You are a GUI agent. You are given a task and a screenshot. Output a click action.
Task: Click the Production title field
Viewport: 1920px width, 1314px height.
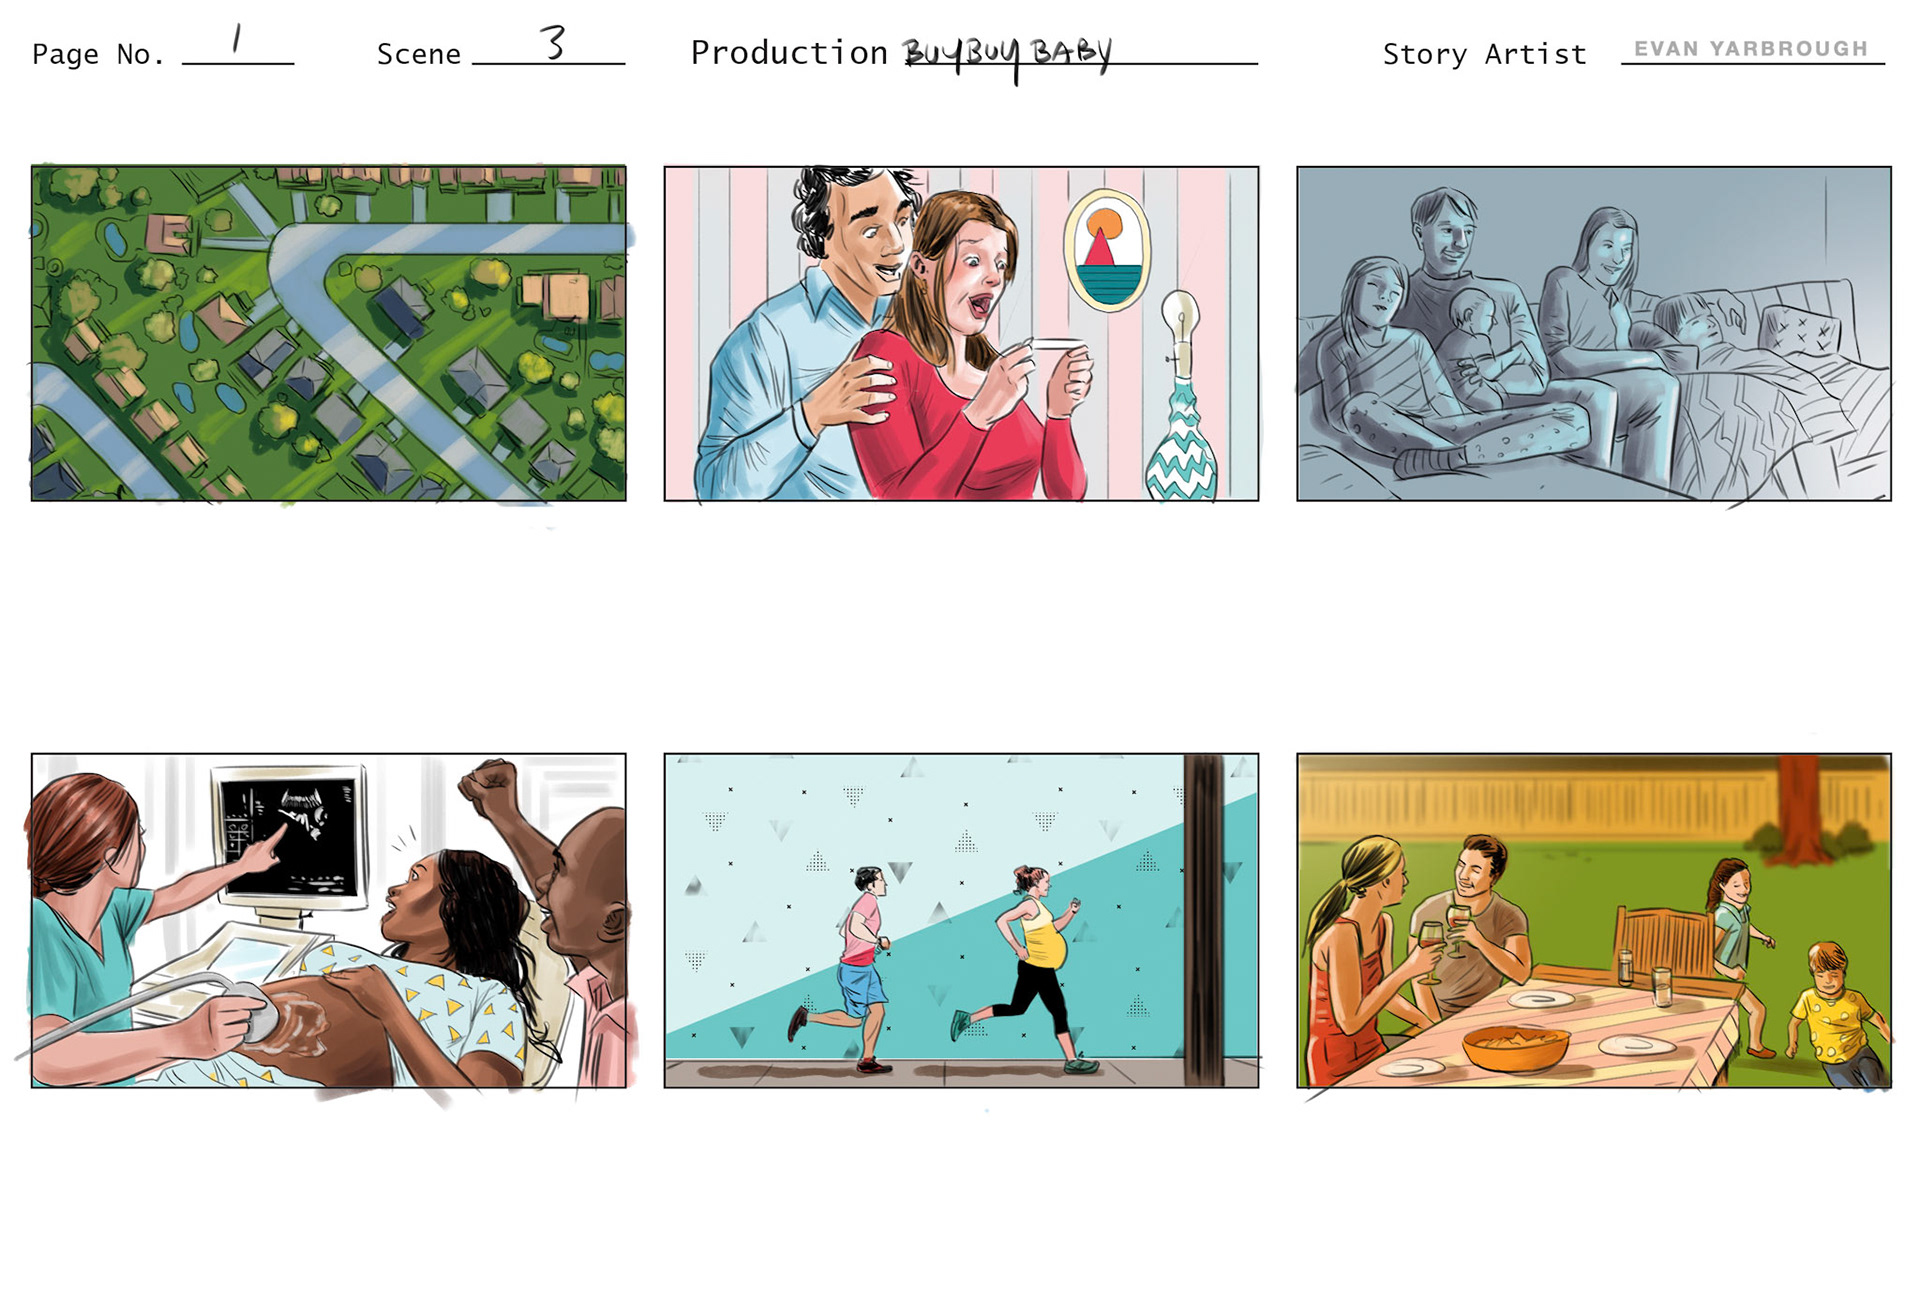[1078, 52]
